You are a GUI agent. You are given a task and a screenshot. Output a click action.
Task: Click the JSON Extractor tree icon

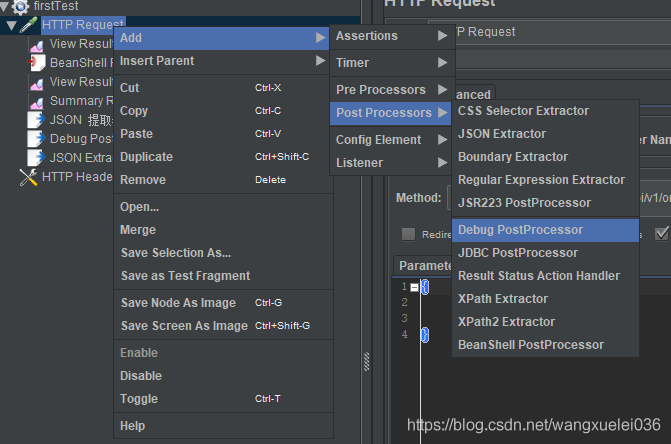[x=37, y=158]
